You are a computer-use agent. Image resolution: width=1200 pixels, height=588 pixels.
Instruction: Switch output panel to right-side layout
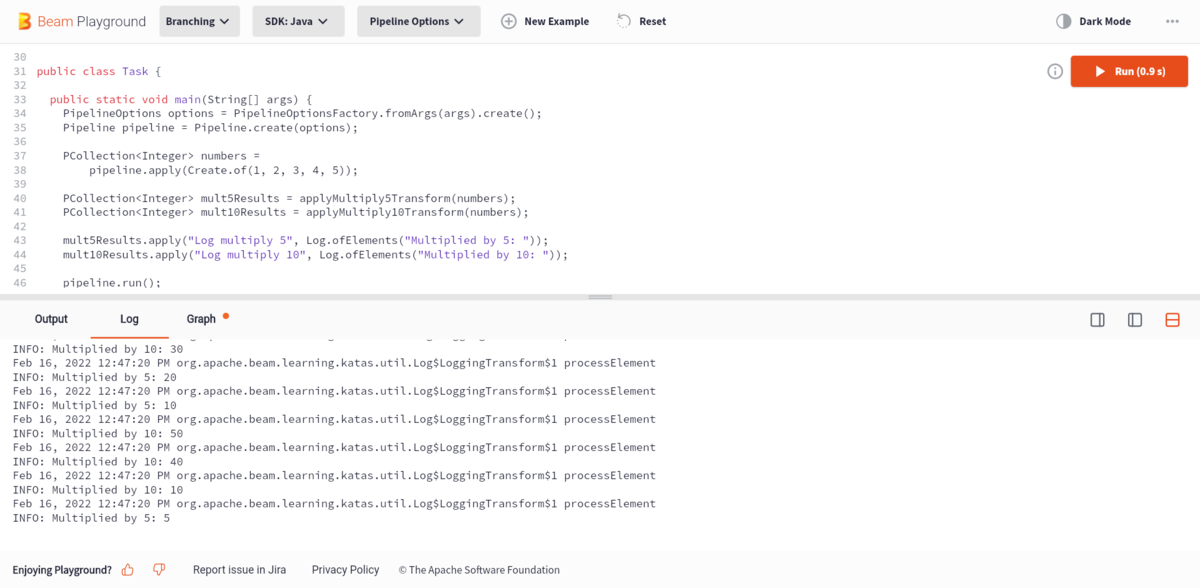tap(1097, 320)
